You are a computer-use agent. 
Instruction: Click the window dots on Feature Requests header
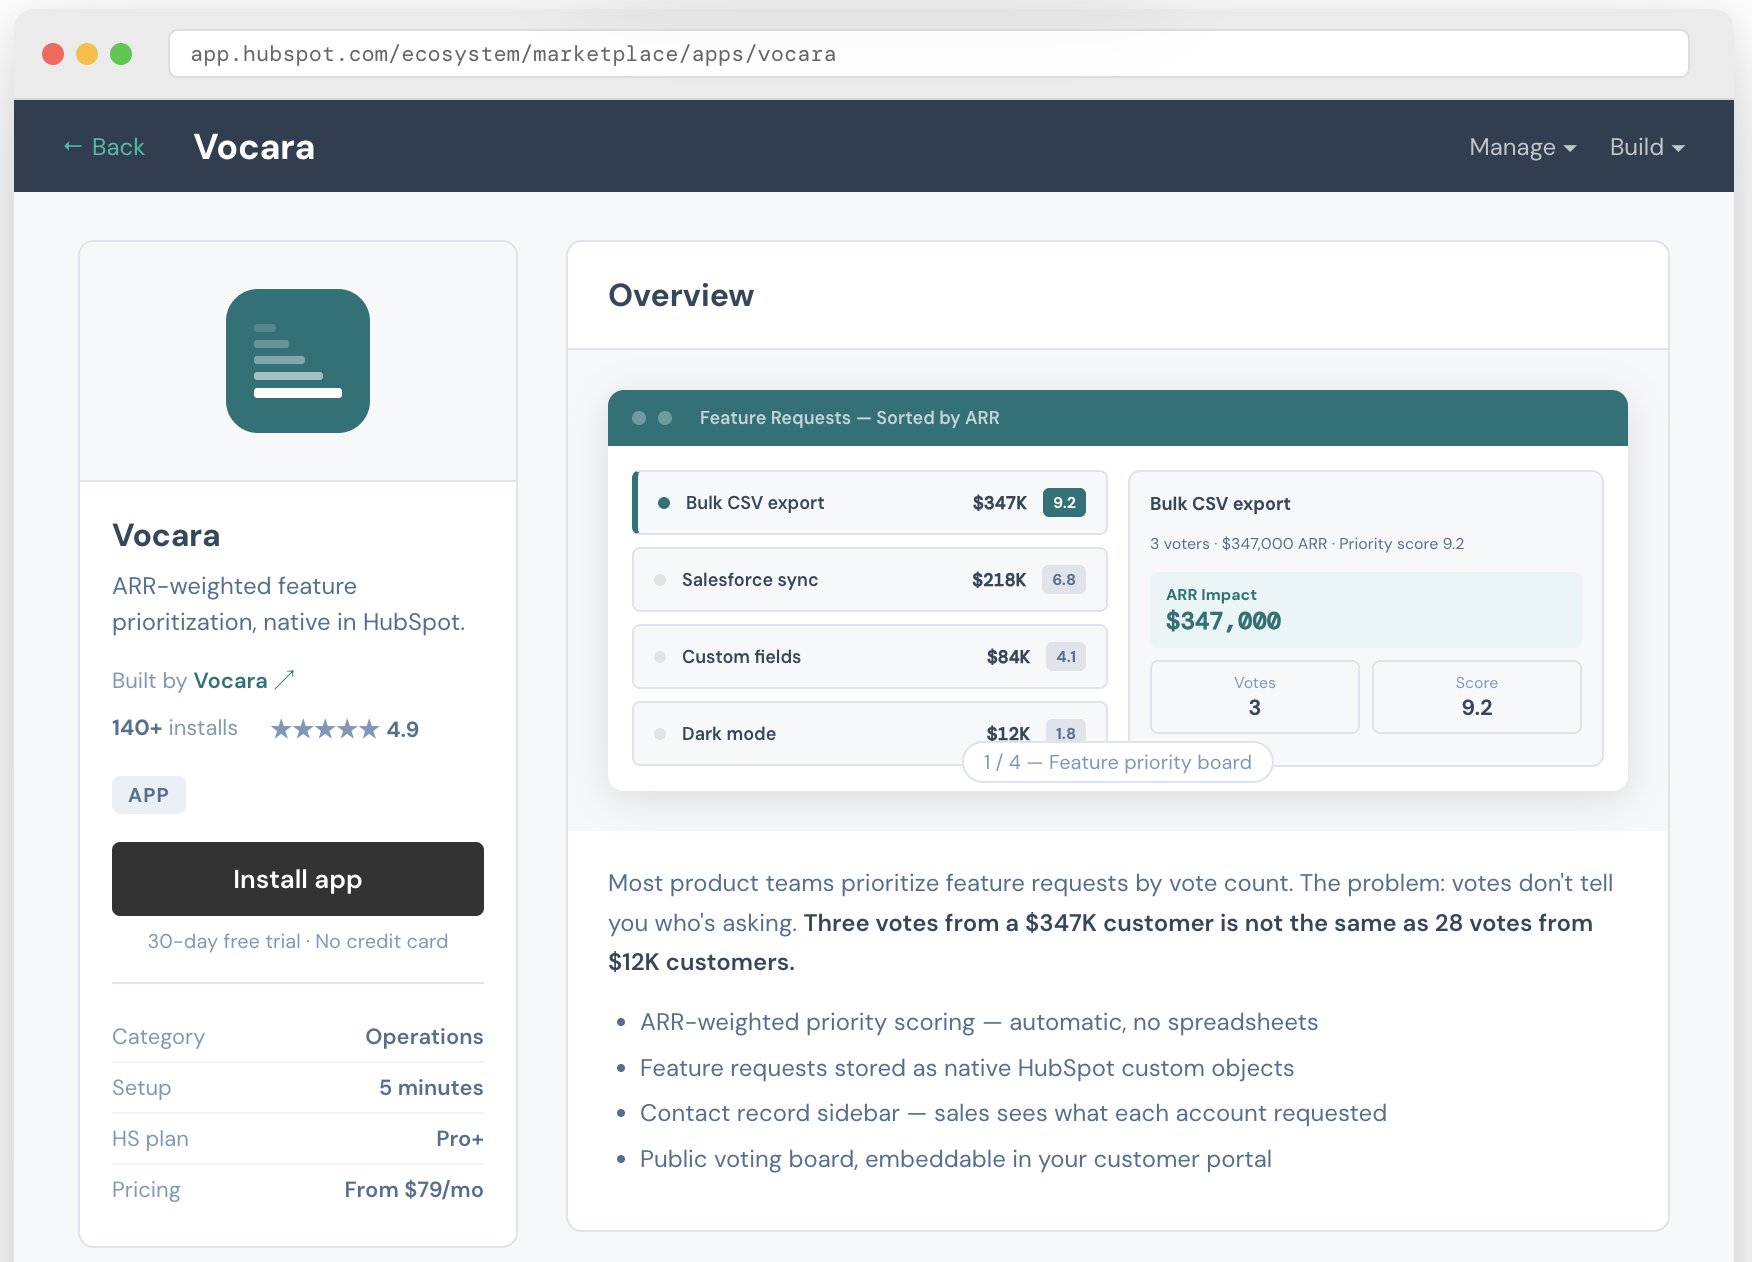point(651,417)
